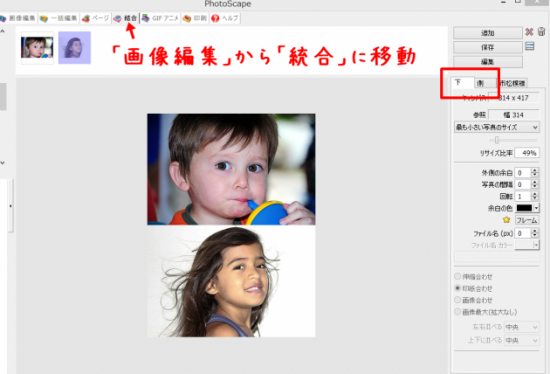Switch to the 一括編集 batch editor tab
550x374 pixels.
tap(59, 18)
